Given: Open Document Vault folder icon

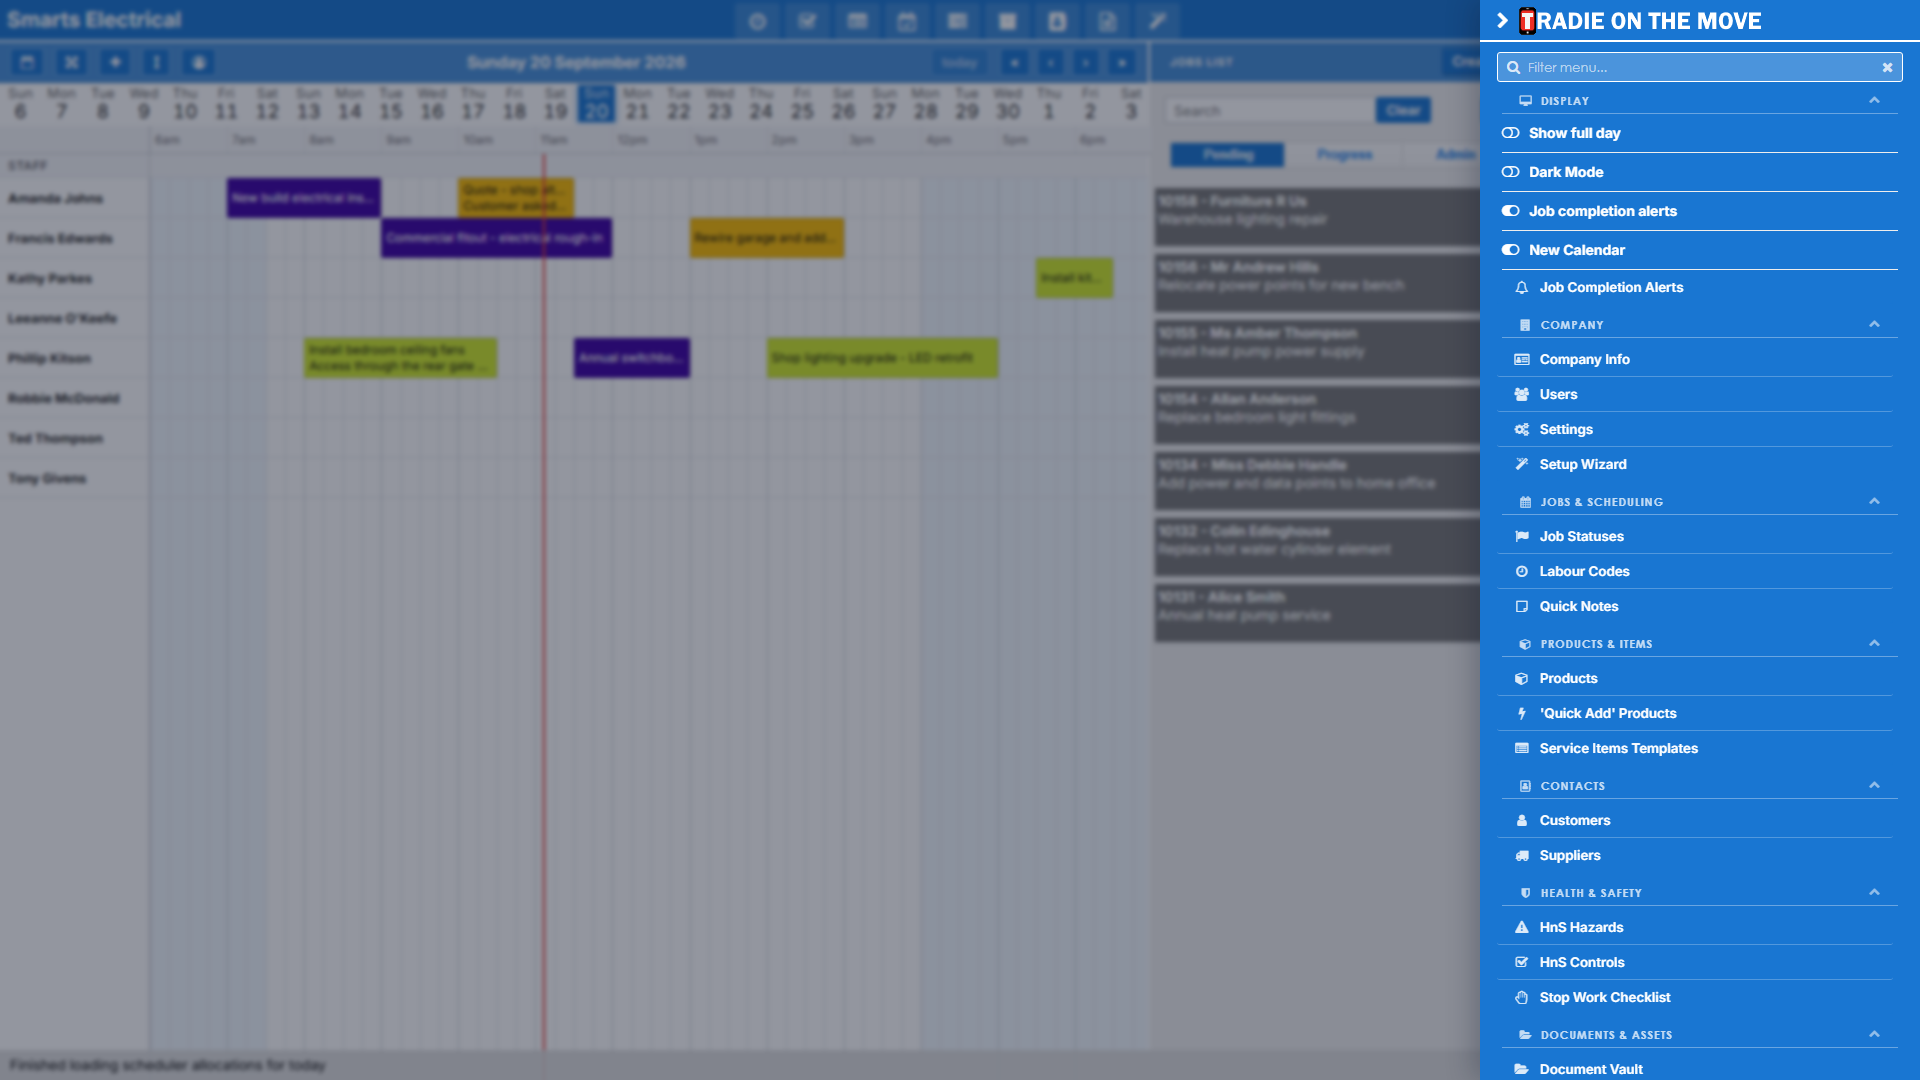Looking at the screenshot, I should click(x=1522, y=1069).
